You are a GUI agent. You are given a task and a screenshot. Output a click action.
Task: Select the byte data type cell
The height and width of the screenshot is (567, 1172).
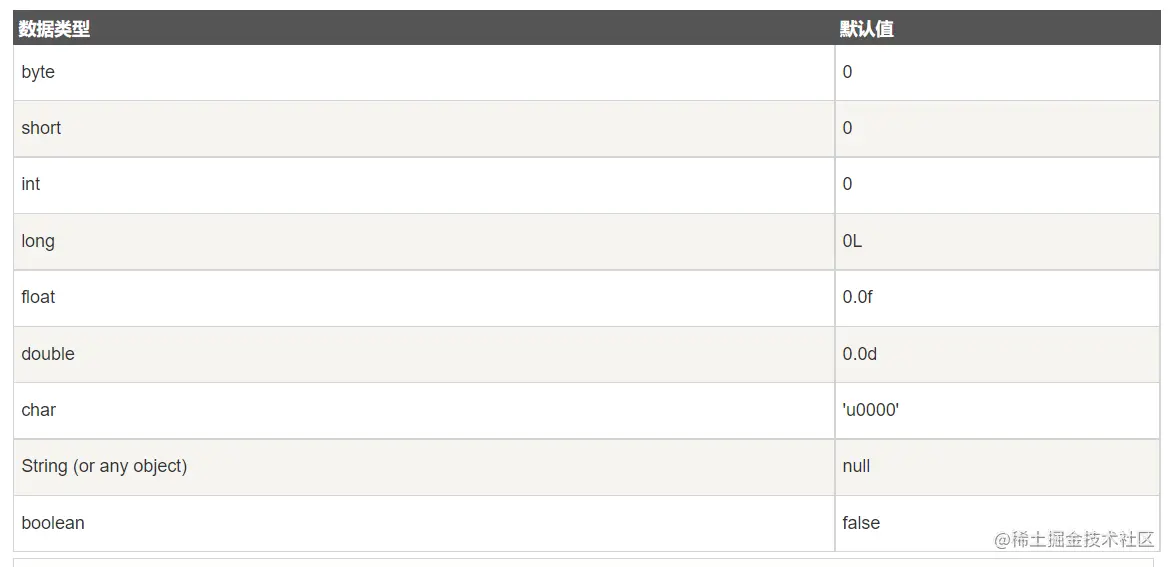tap(38, 72)
